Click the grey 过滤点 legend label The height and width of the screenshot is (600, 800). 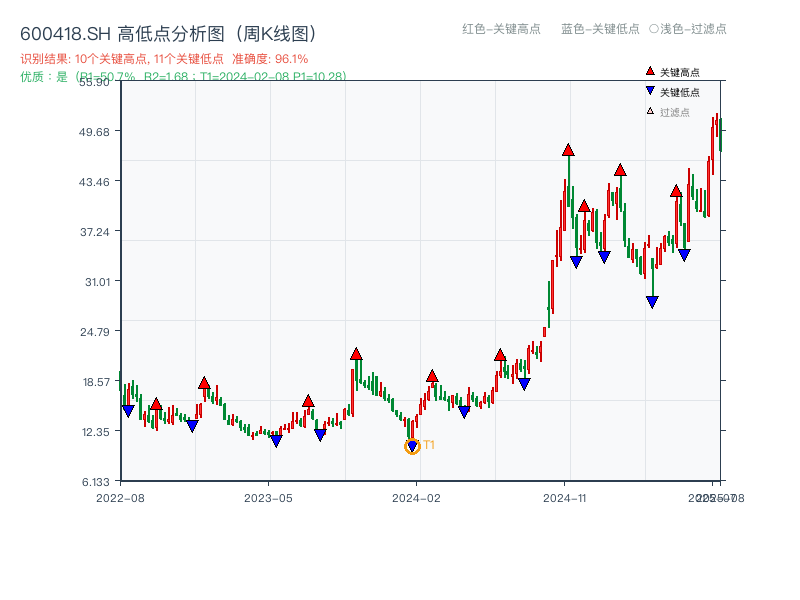tap(674, 112)
